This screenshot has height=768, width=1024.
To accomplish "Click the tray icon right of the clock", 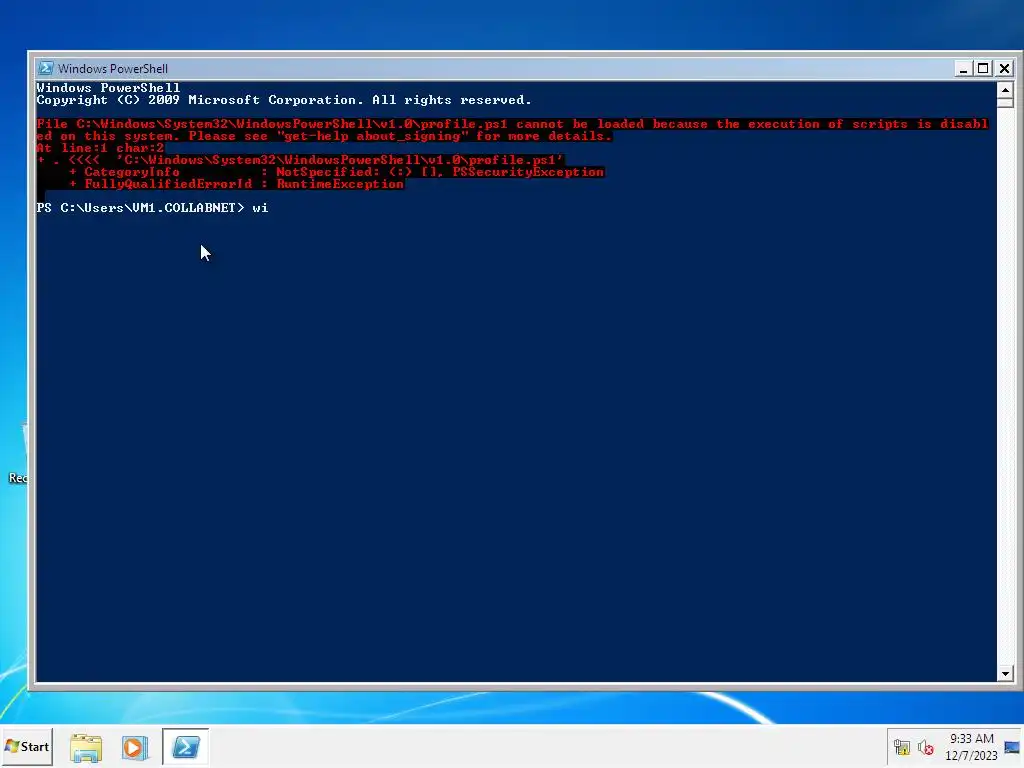I will [x=1013, y=747].
